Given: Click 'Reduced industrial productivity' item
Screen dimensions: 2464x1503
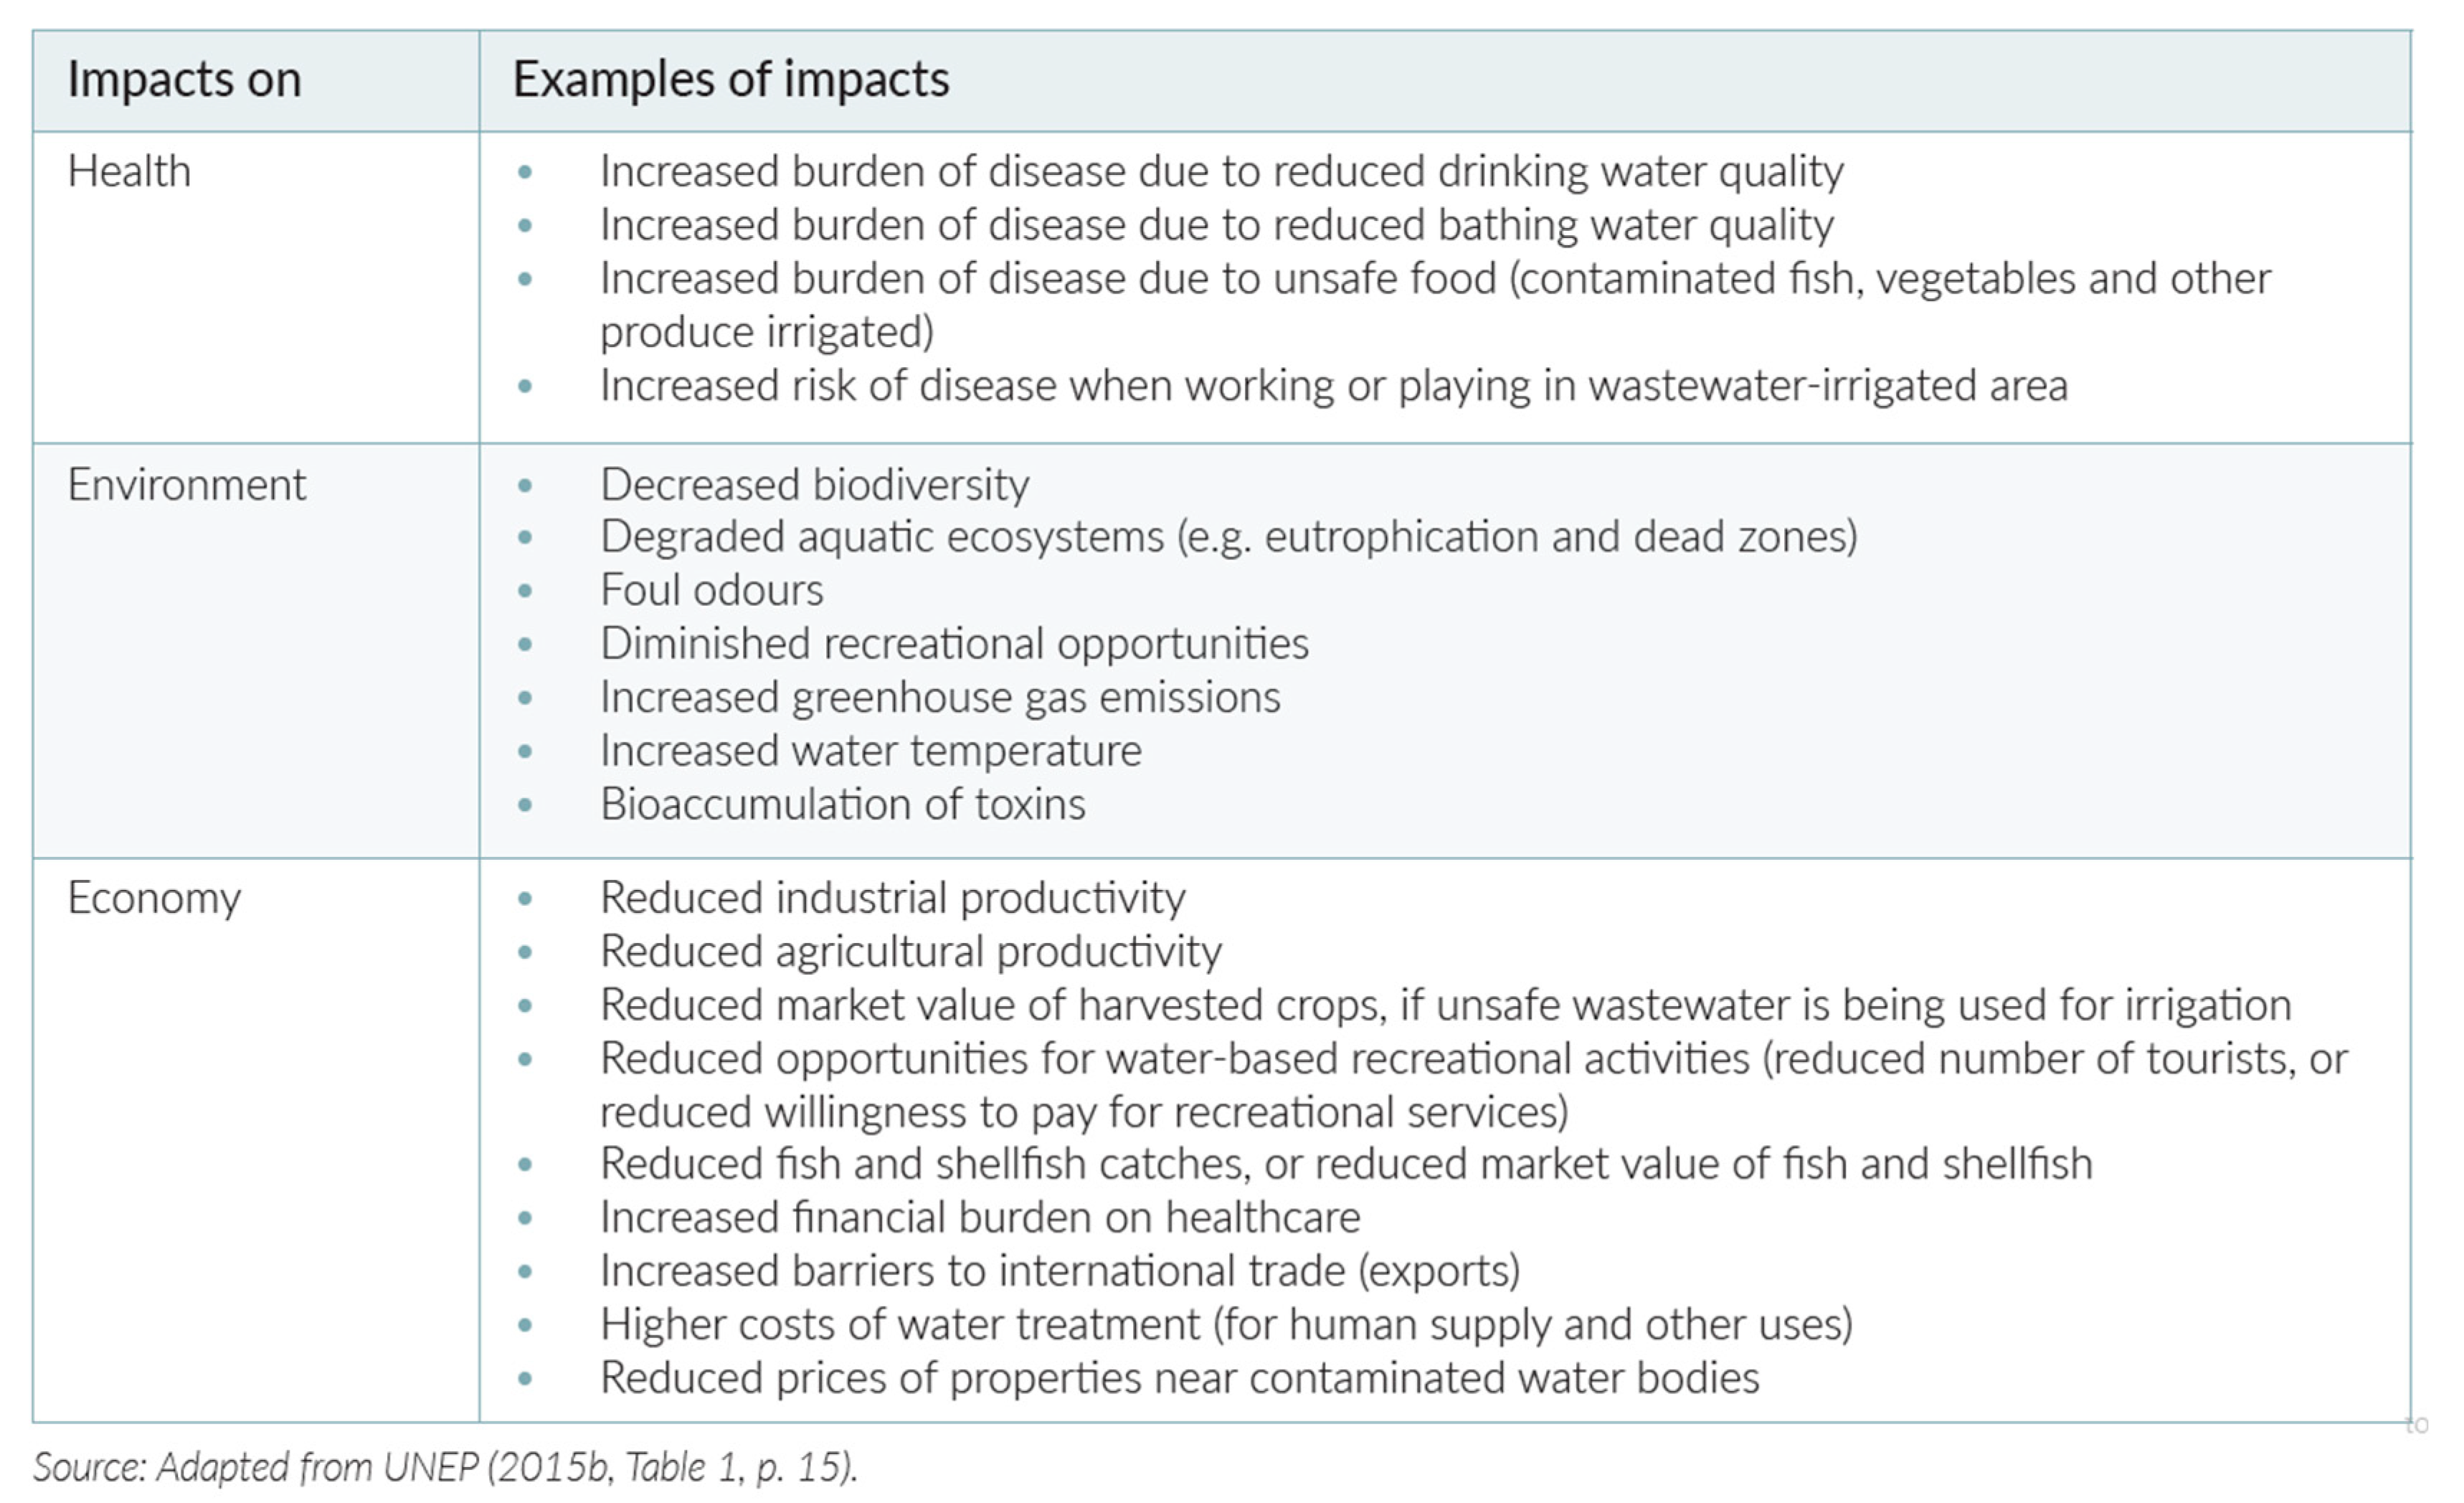Looking at the screenshot, I should (x=892, y=898).
